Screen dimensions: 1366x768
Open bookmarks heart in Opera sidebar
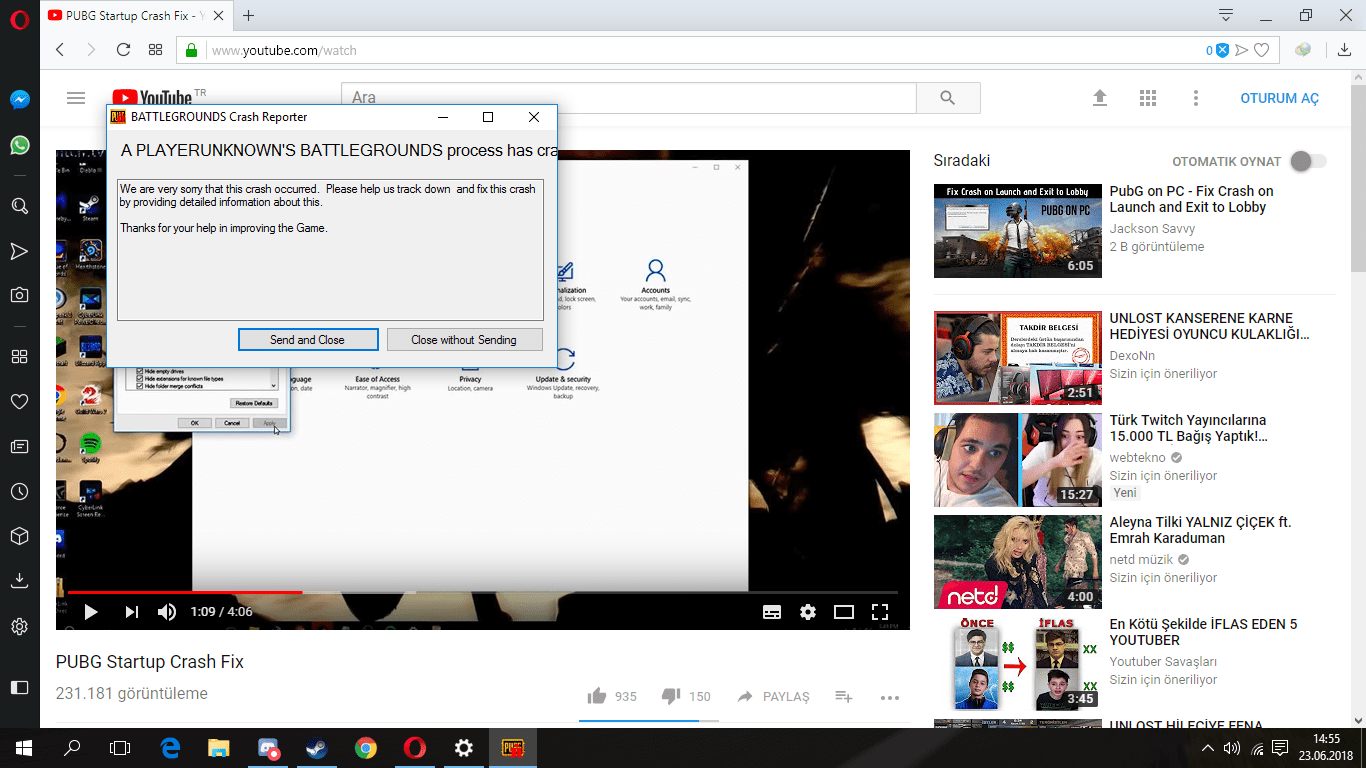tap(19, 401)
